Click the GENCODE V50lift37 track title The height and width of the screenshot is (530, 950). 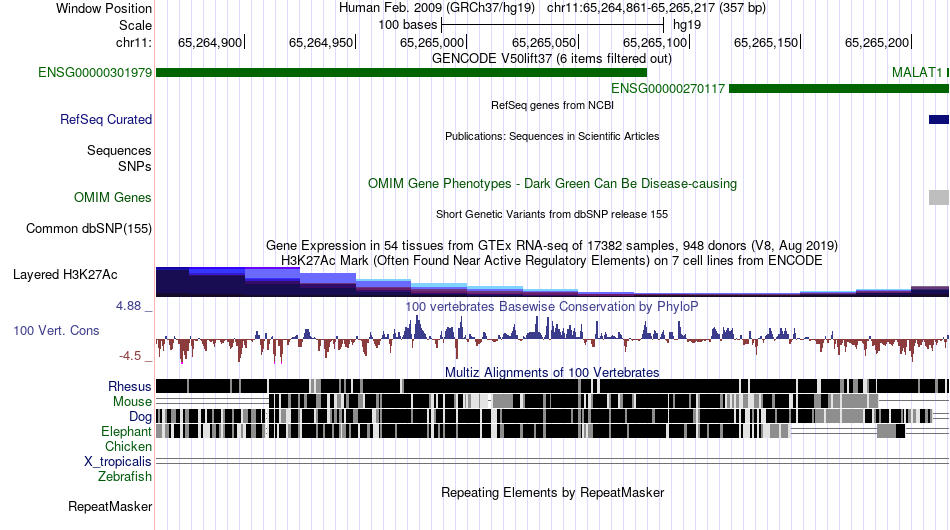(x=552, y=59)
